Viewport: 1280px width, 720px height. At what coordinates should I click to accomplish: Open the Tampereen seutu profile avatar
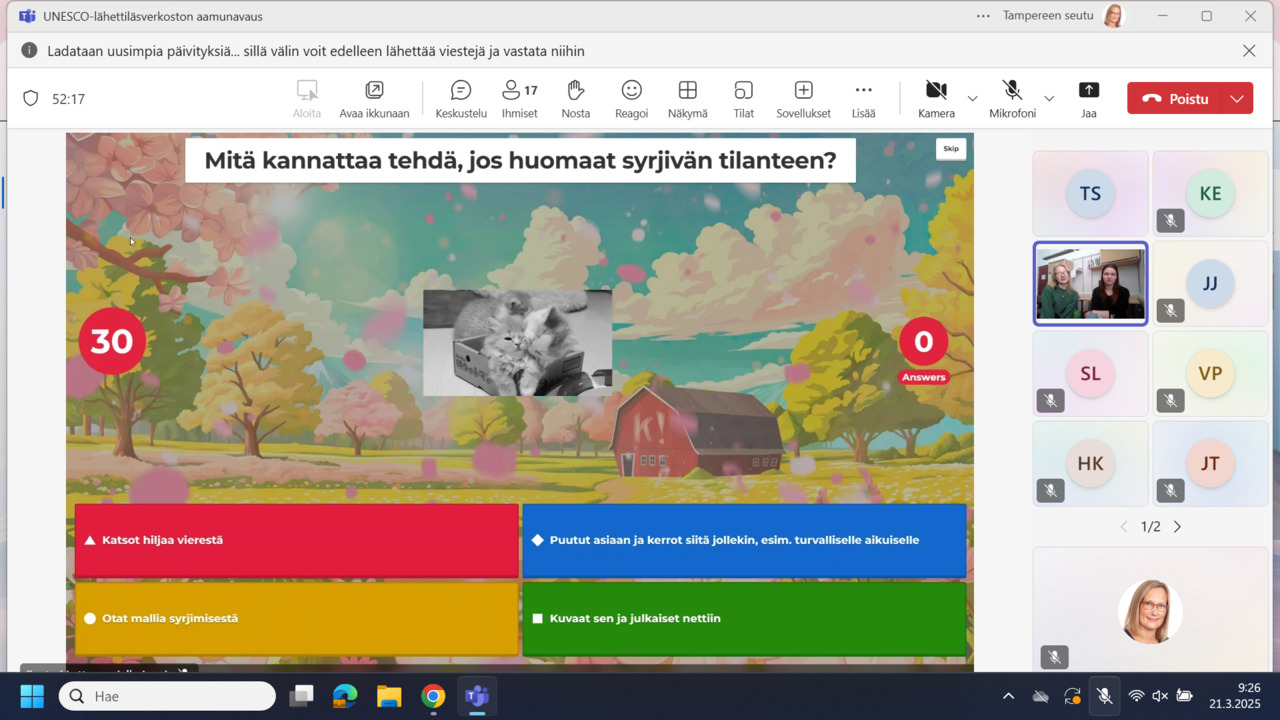[x=1113, y=16]
